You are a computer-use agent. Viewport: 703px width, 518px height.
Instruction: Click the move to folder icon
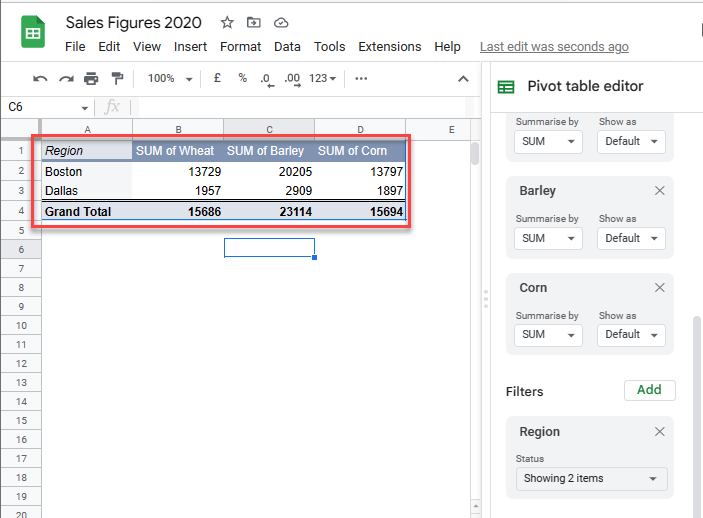pyautogui.click(x=254, y=22)
